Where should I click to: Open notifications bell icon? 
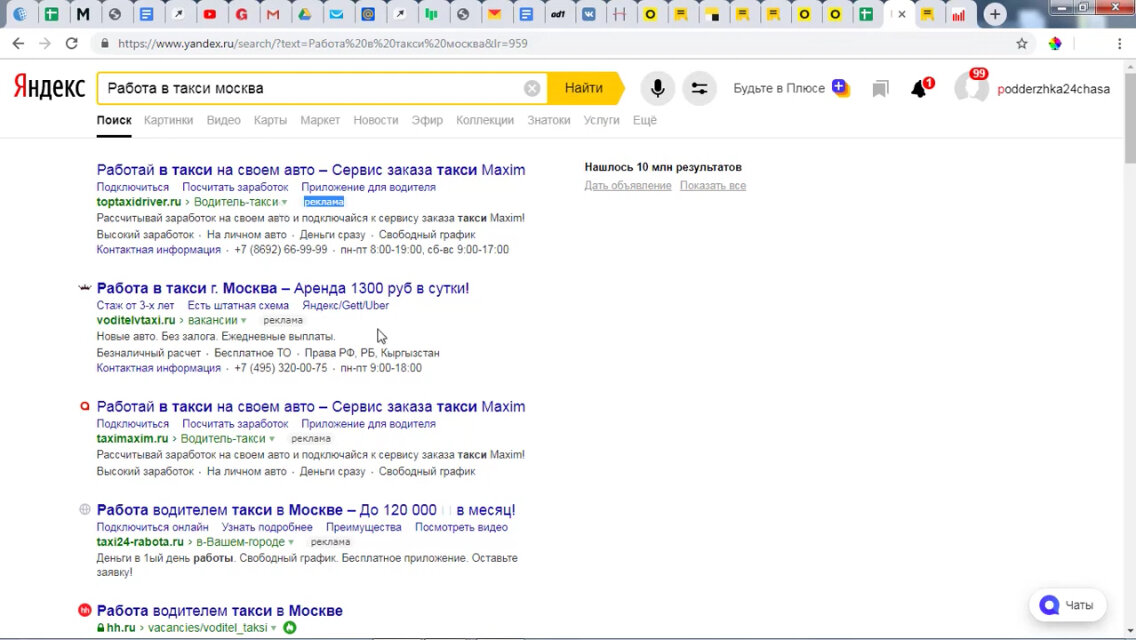(x=920, y=88)
